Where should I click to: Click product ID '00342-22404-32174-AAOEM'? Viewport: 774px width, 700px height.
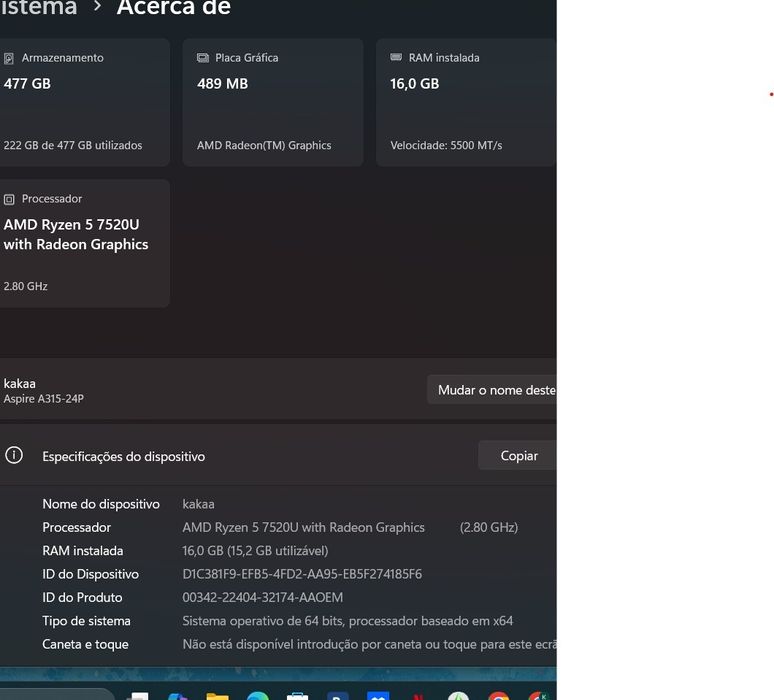click(263, 597)
